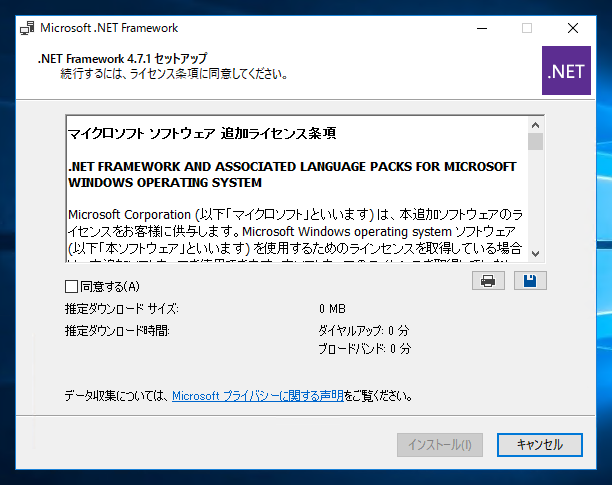
Task: Click the installer icon in title bar
Action: pyautogui.click(x=27, y=28)
